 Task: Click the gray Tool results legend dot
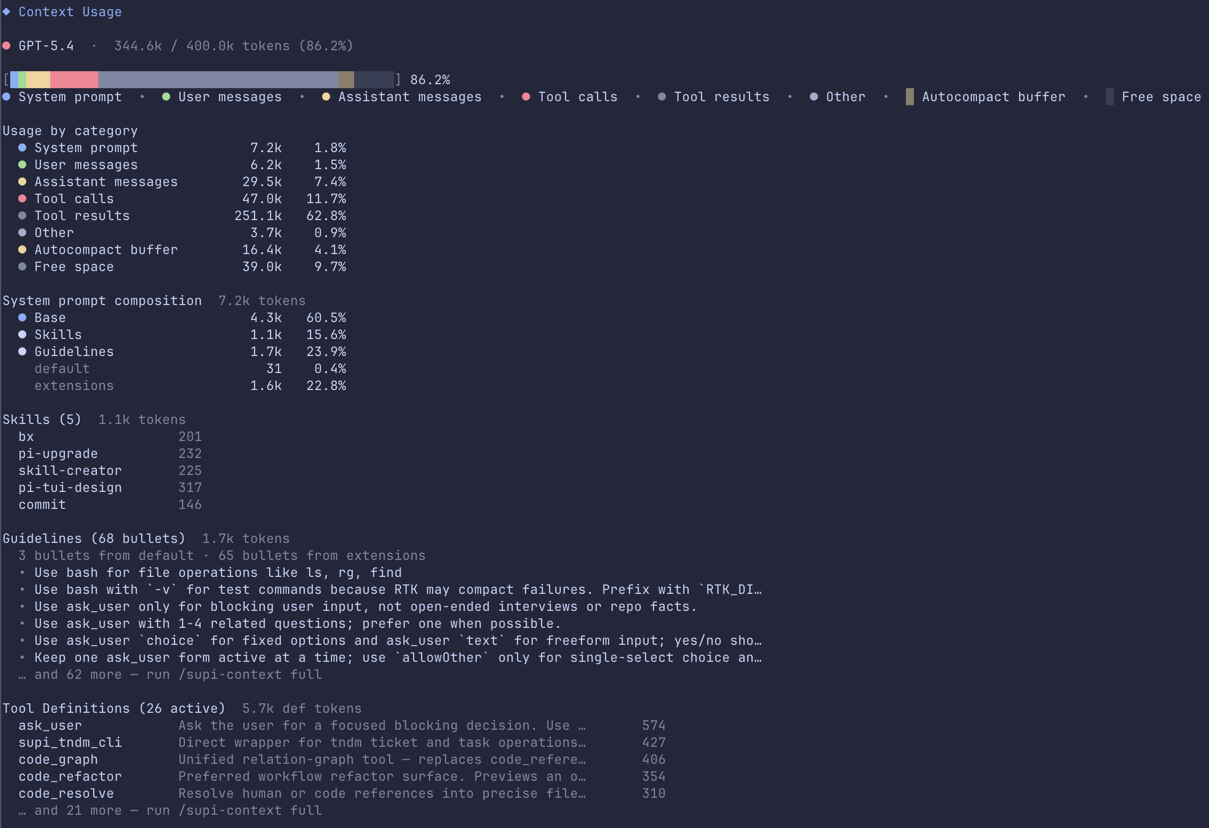[x=662, y=97]
